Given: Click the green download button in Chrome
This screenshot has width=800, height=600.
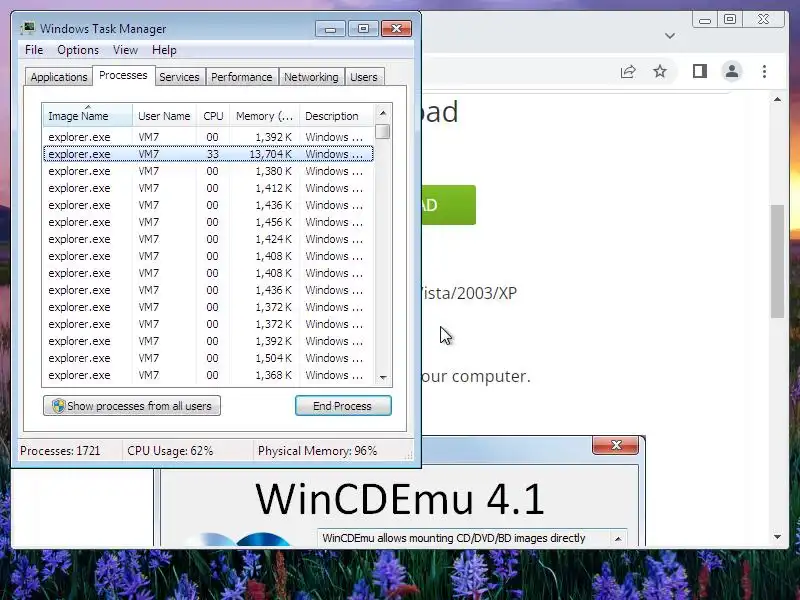Looking at the screenshot, I should [x=448, y=205].
